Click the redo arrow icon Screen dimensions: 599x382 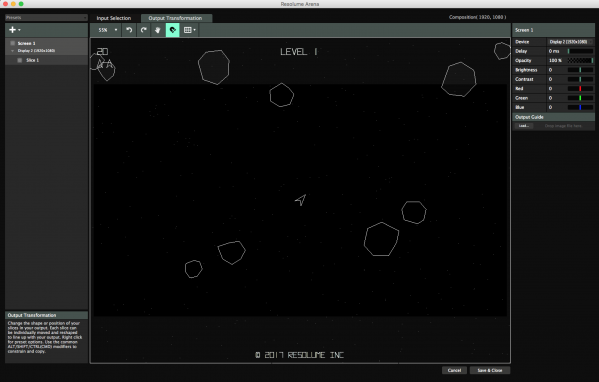click(x=144, y=30)
